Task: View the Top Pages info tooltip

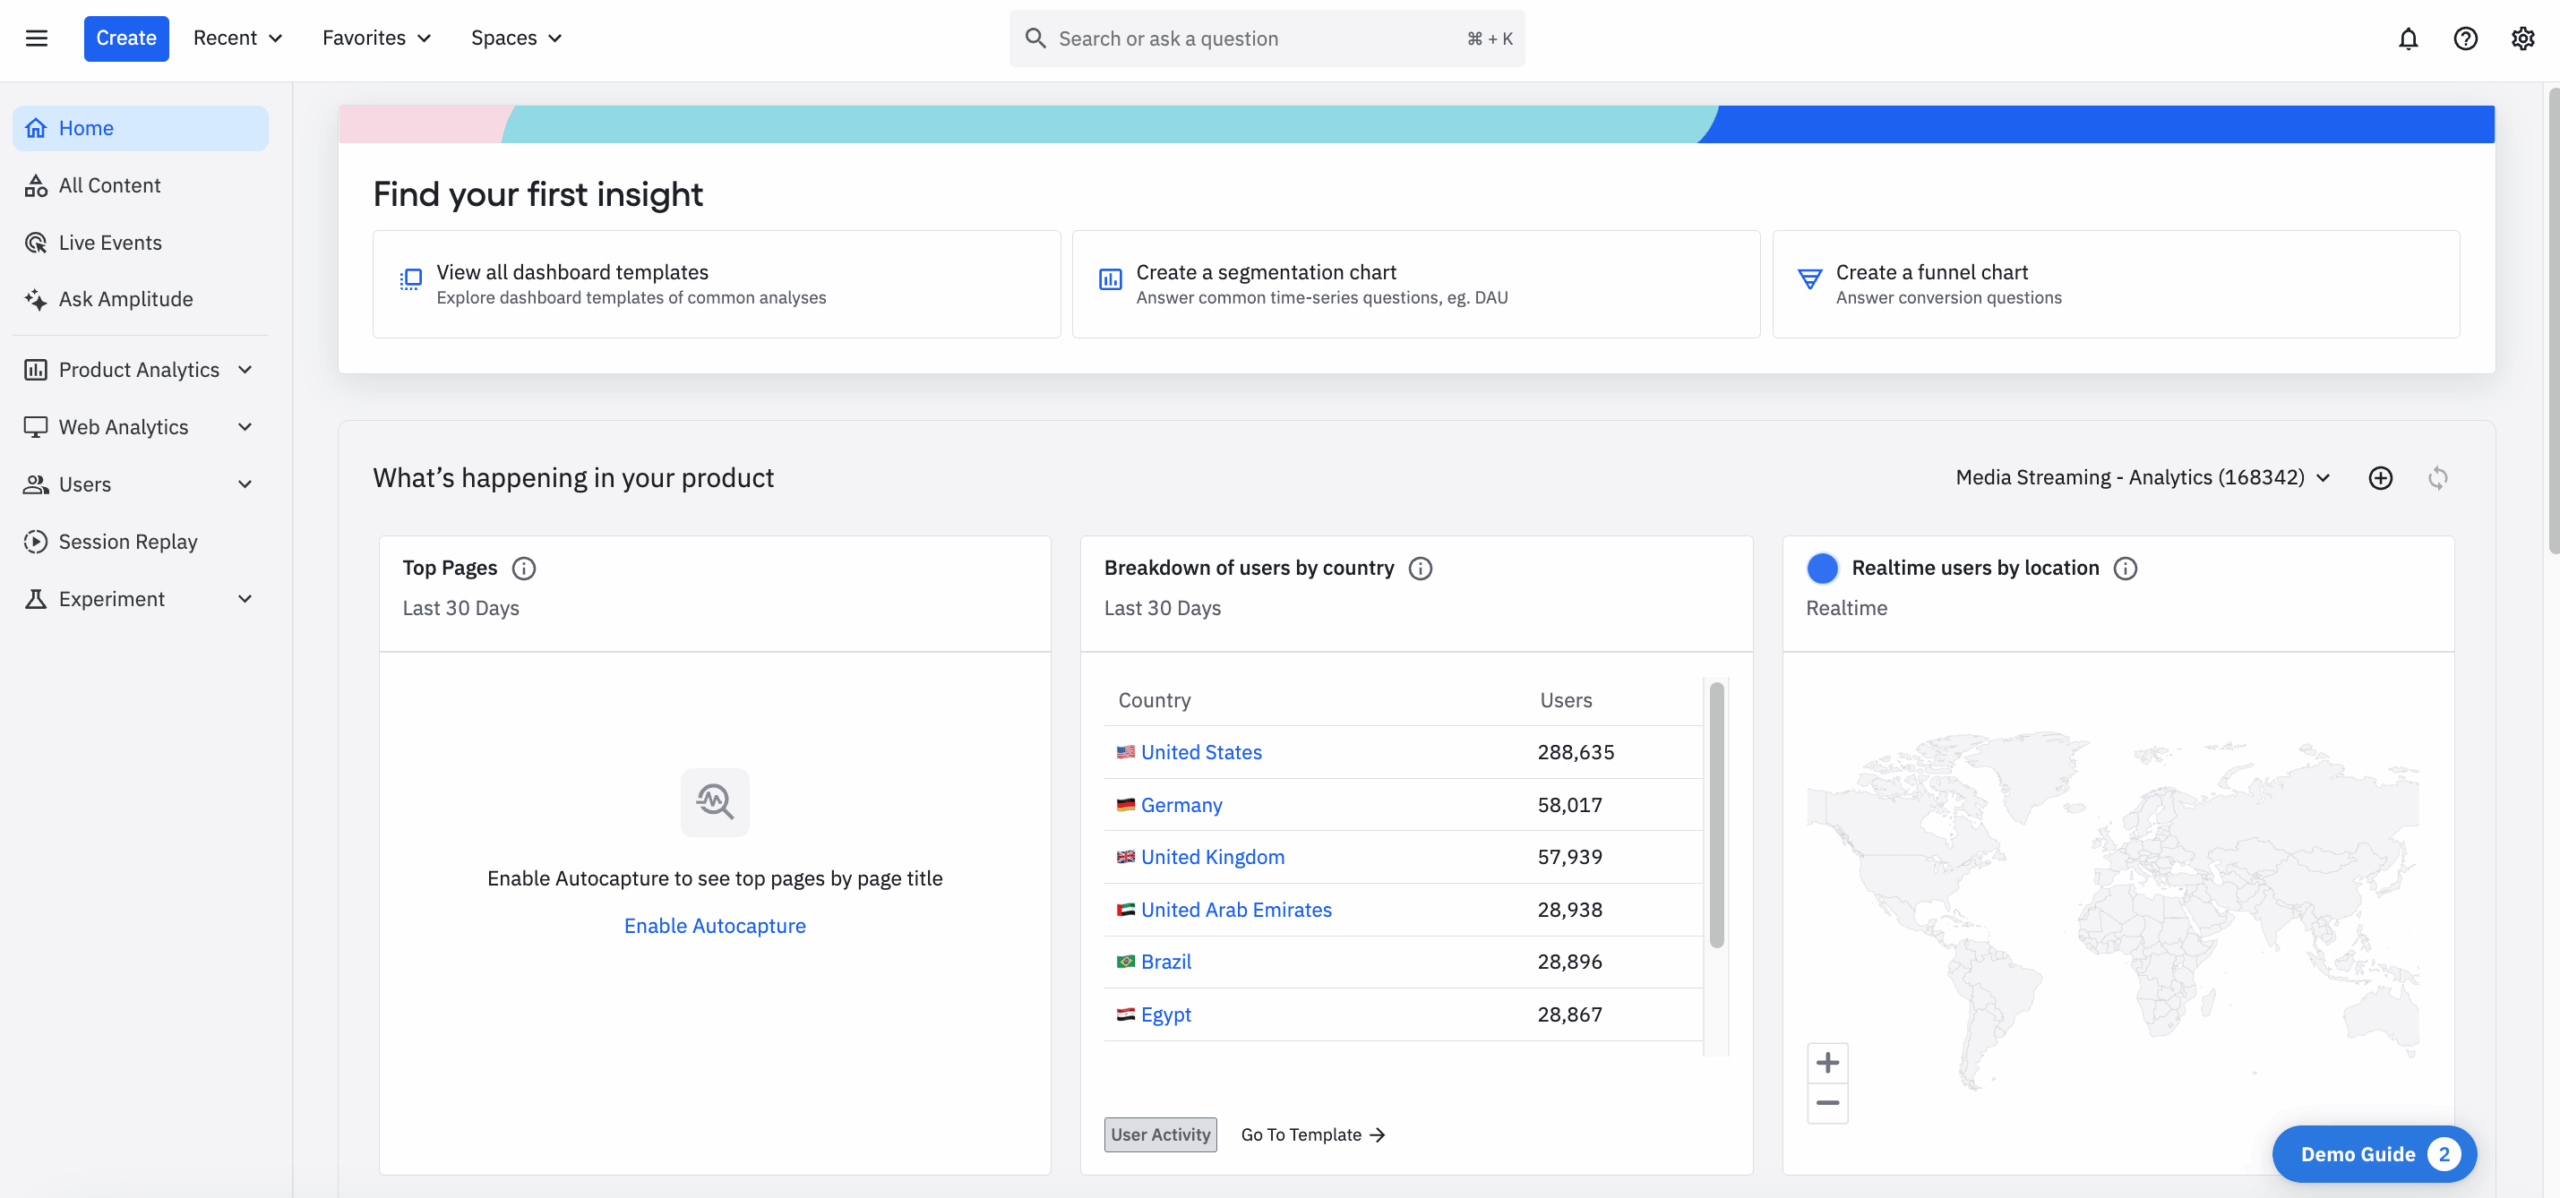Action: [524, 568]
